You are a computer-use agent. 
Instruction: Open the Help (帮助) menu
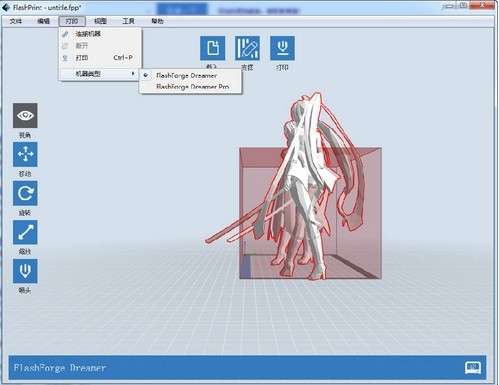[x=157, y=21]
